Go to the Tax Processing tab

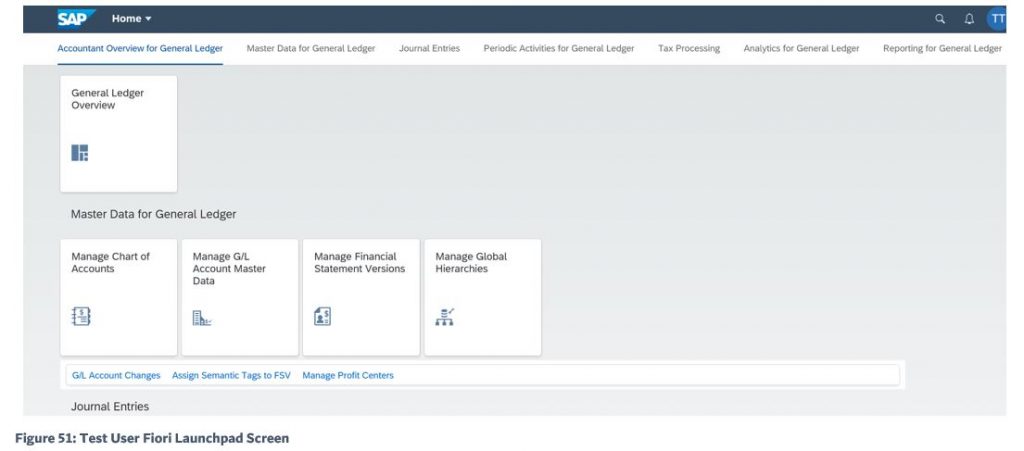point(689,48)
